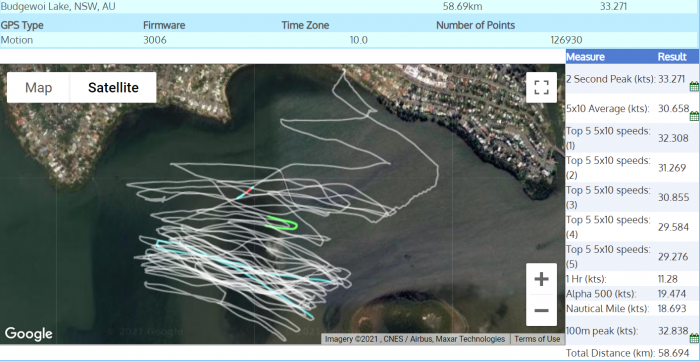Toggle fullscreen map view
This screenshot has width=700, height=362.
pos(541,87)
